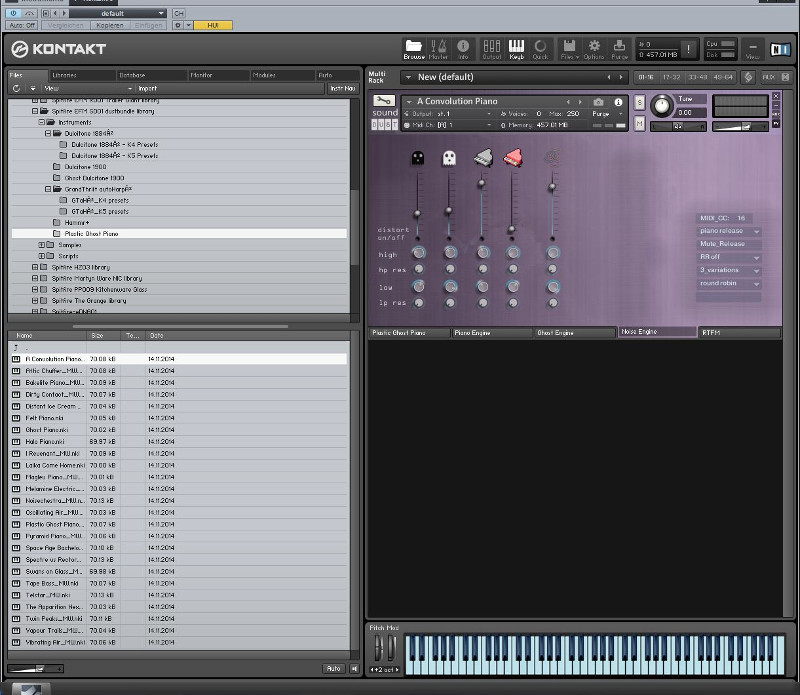
Task: Open the RR off dropdown
Action: (x=728, y=257)
